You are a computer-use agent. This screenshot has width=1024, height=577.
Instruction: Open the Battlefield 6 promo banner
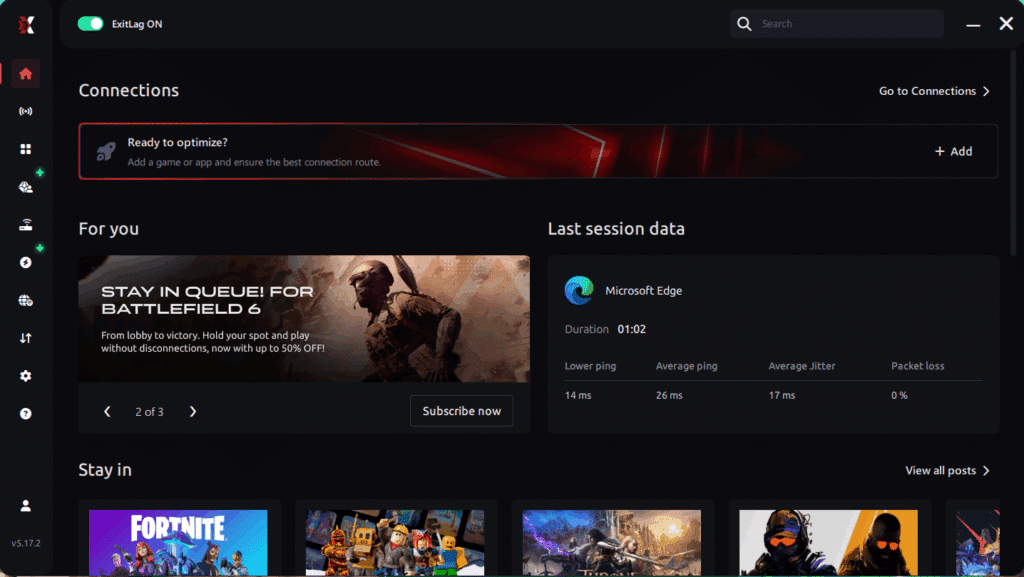click(304, 319)
